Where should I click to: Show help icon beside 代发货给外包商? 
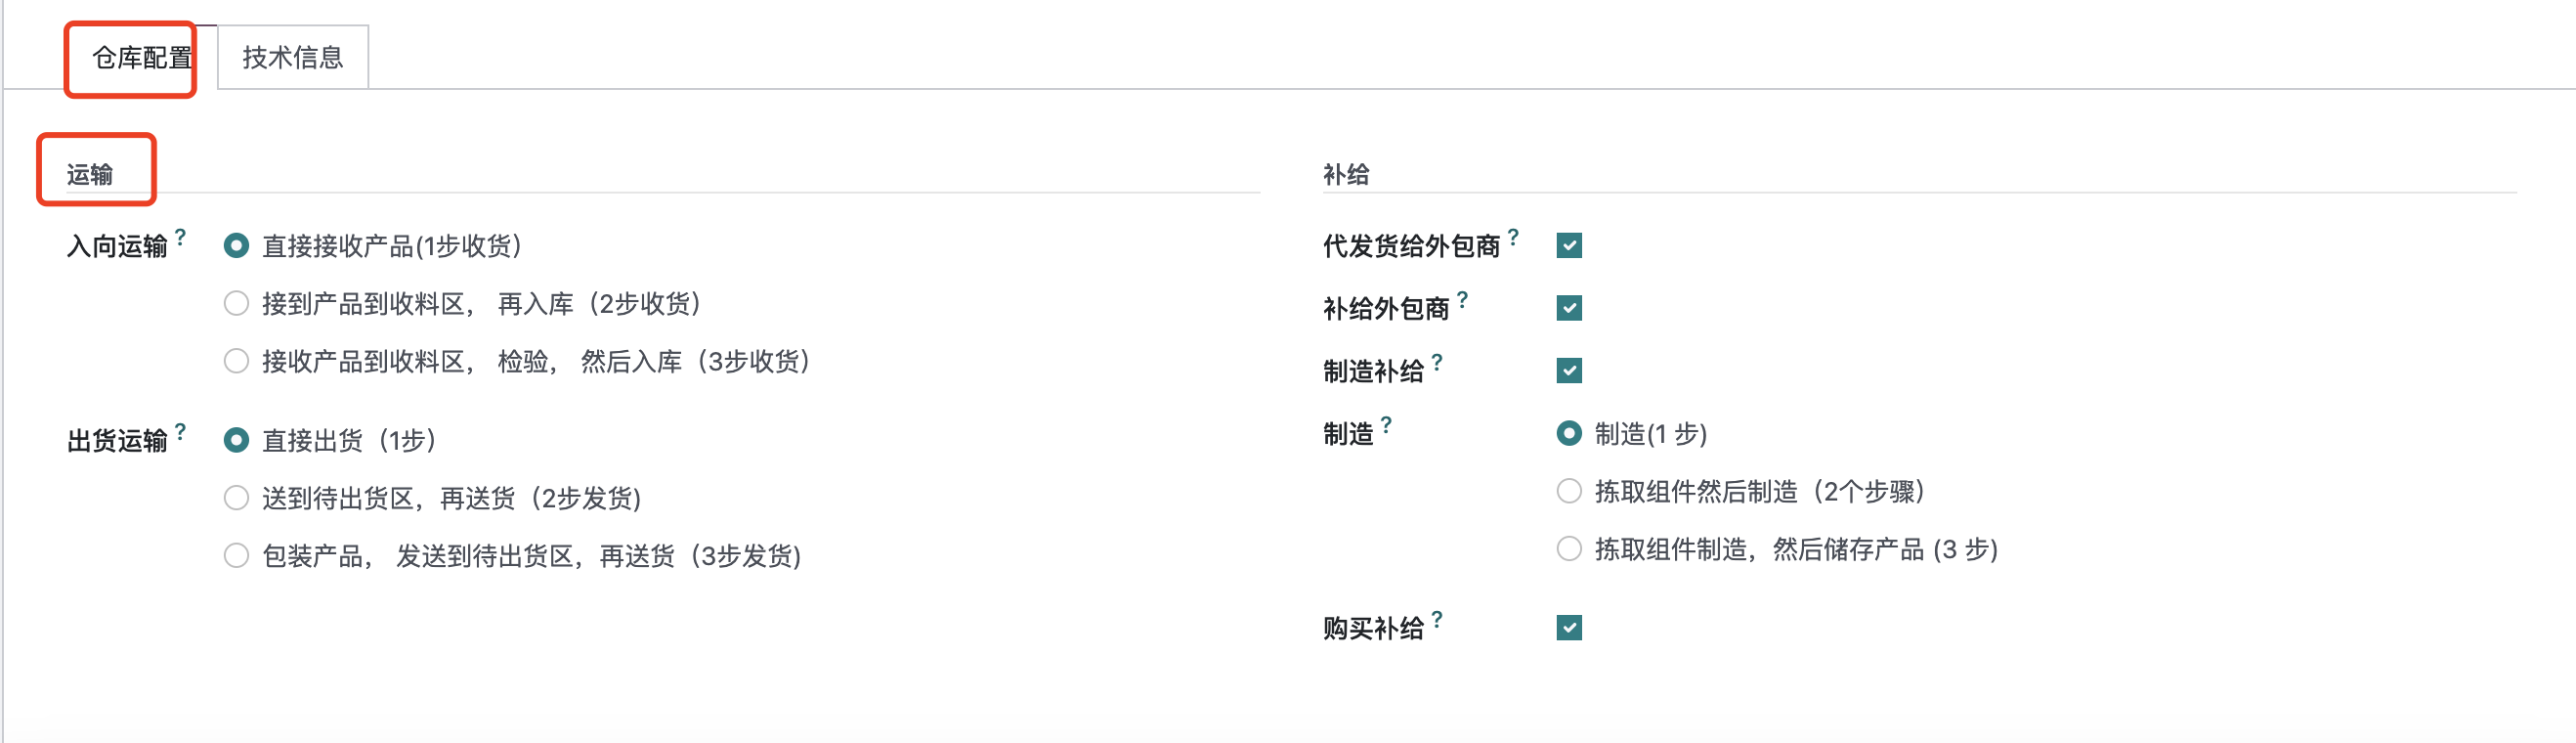click(x=1513, y=237)
